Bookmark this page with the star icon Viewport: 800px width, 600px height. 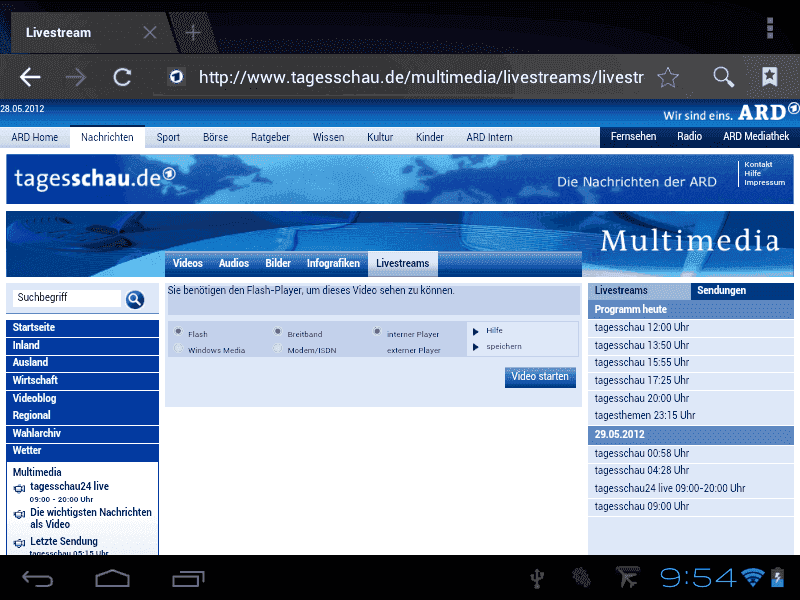point(668,78)
